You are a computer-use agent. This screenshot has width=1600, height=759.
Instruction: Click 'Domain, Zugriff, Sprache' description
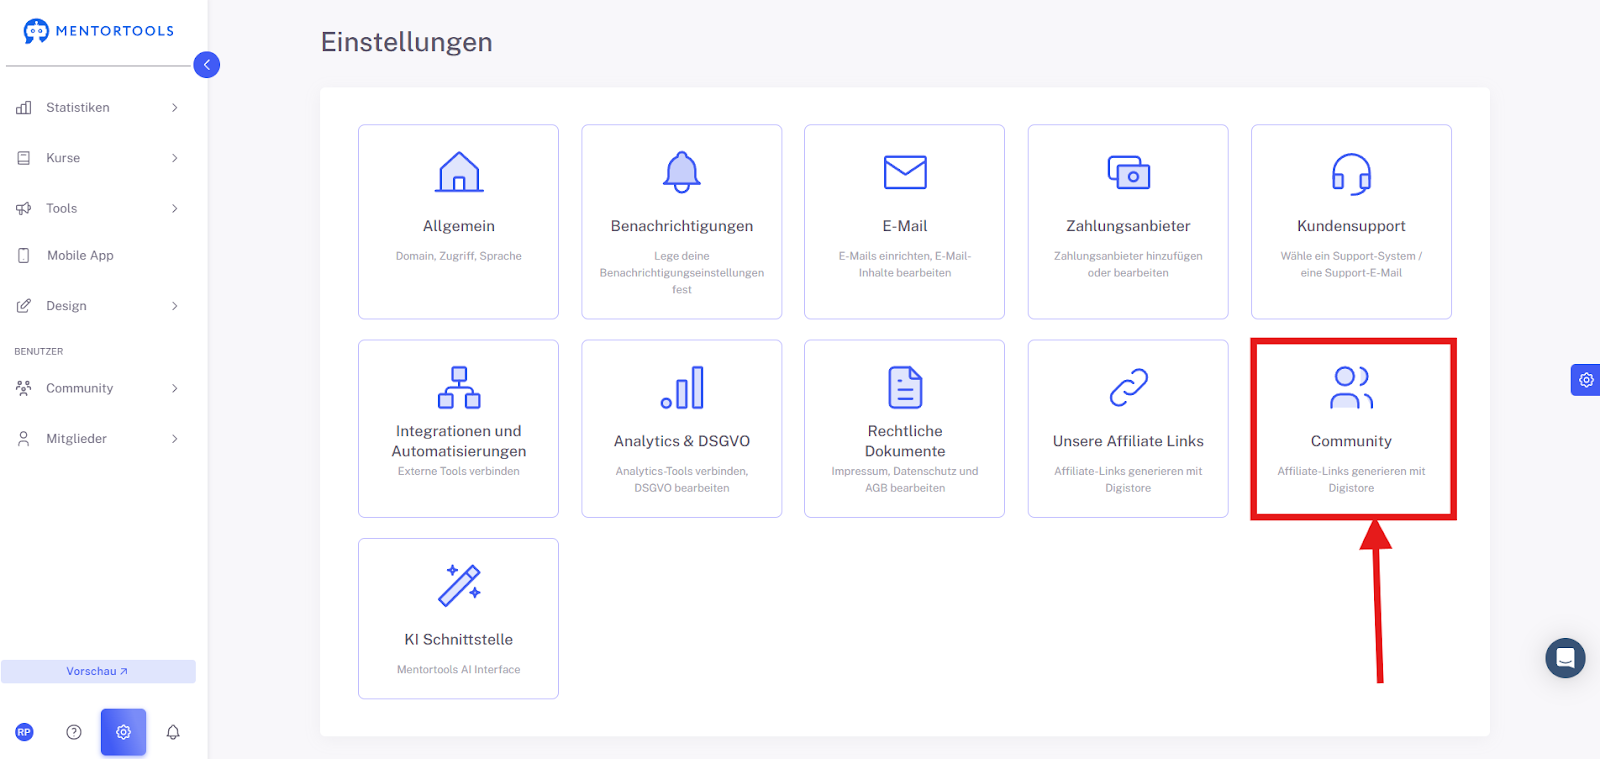(x=459, y=256)
